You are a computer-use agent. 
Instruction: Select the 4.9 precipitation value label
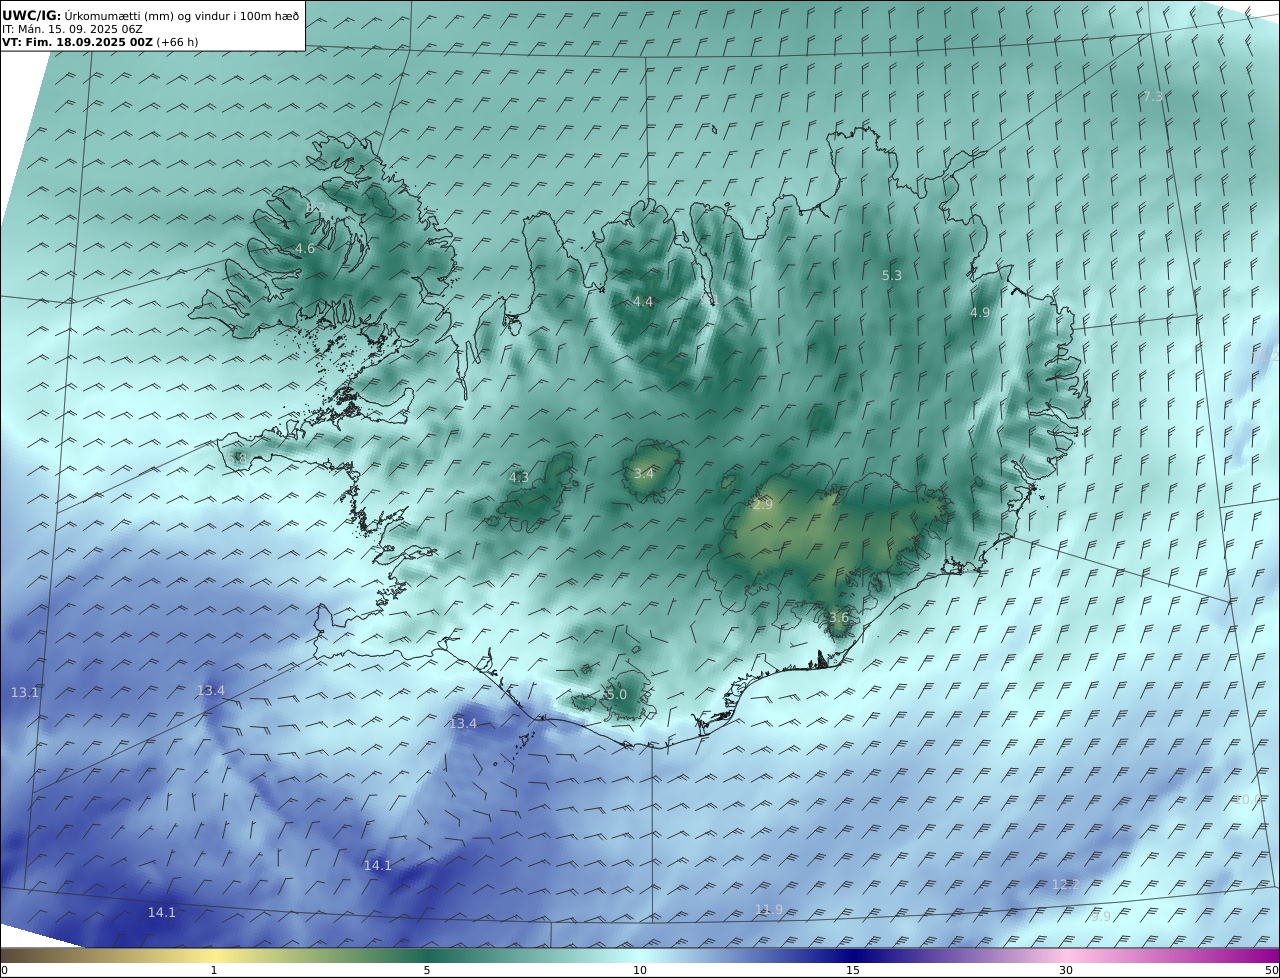[x=980, y=313]
